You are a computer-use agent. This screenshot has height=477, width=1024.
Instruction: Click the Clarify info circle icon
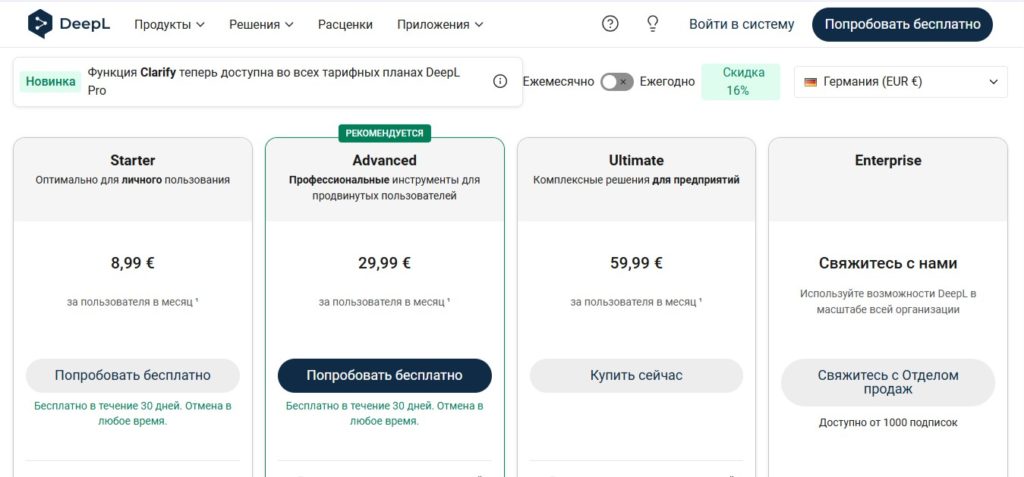pyautogui.click(x=500, y=82)
